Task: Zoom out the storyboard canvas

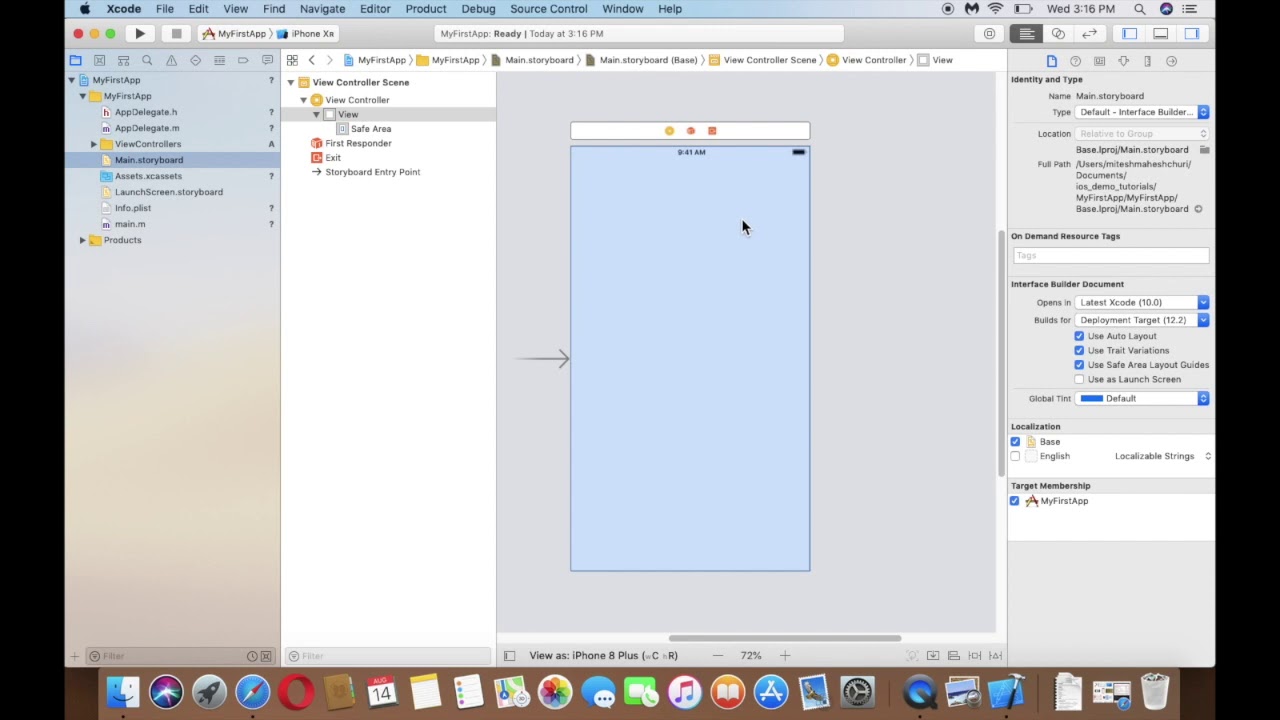Action: tap(717, 656)
